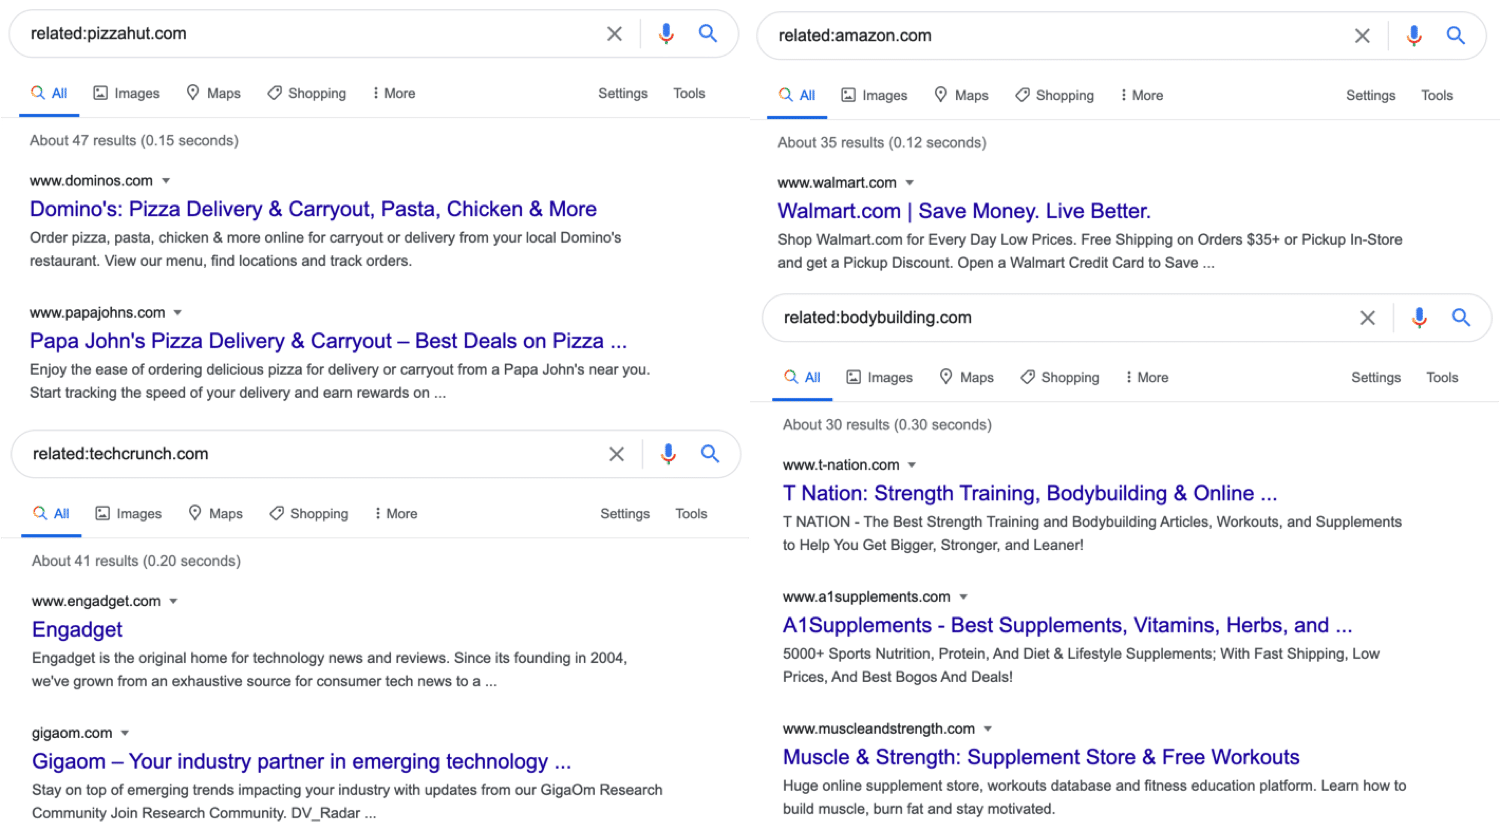Open dropdown next to www.t-nation.com
Viewport: 1500px width, 838px height.
pos(912,465)
